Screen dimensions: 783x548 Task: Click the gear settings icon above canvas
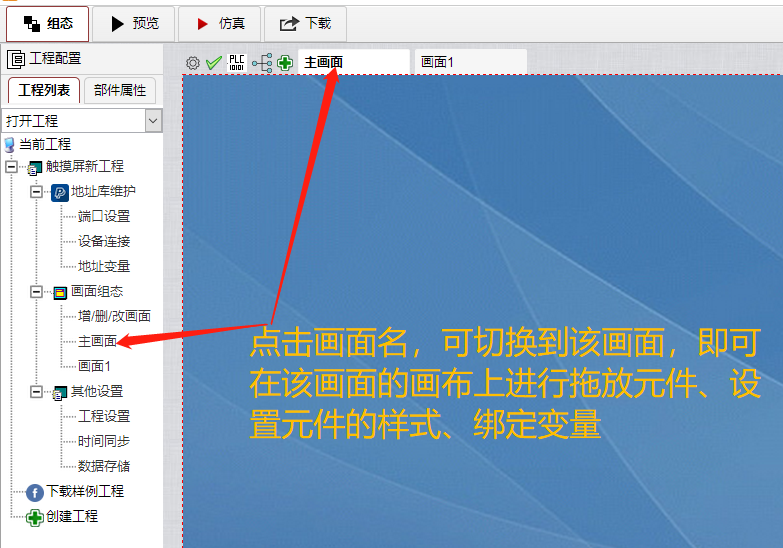pyautogui.click(x=193, y=63)
